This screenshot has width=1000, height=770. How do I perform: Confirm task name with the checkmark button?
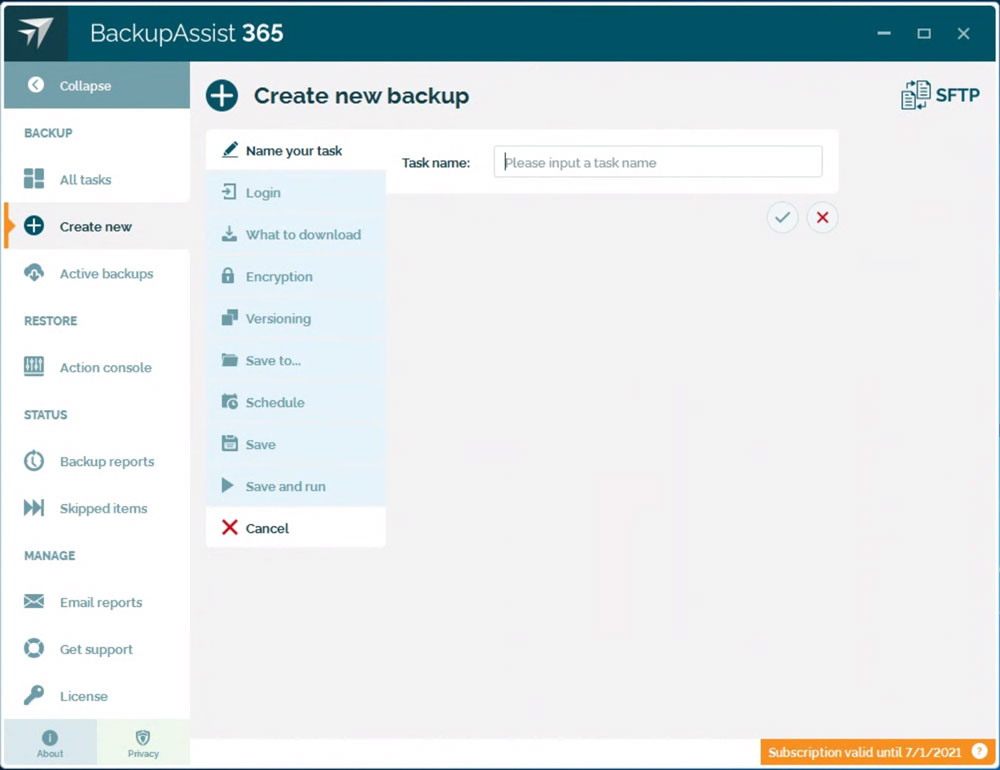[x=783, y=218]
